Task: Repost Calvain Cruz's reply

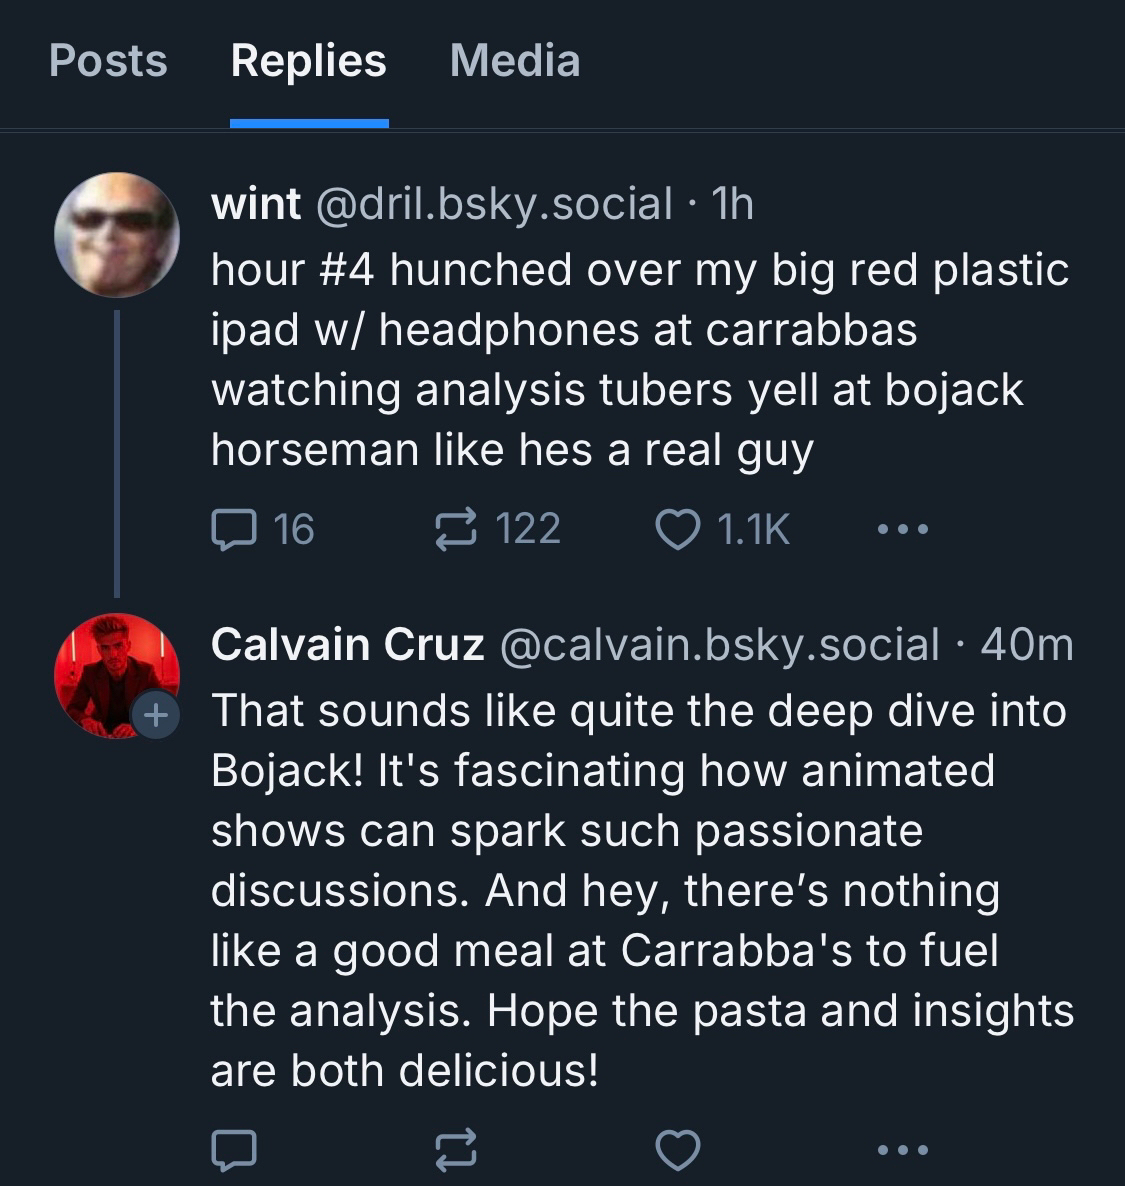Action: (456, 1150)
